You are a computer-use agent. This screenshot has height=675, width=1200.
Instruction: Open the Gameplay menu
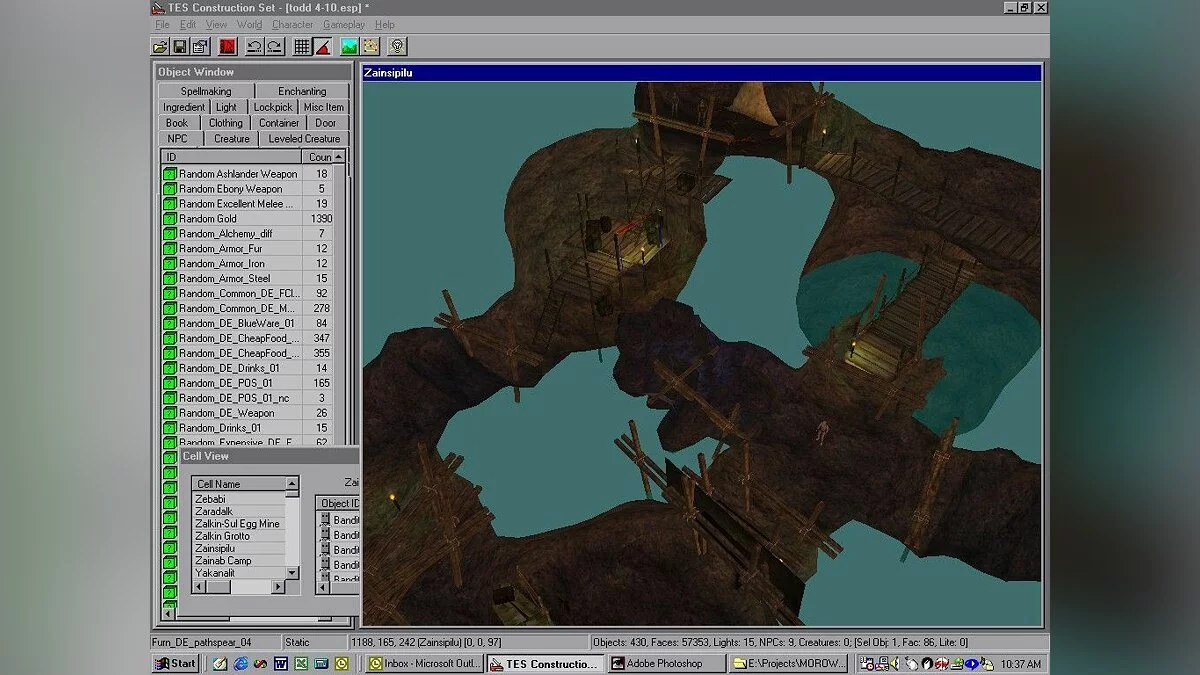[344, 24]
